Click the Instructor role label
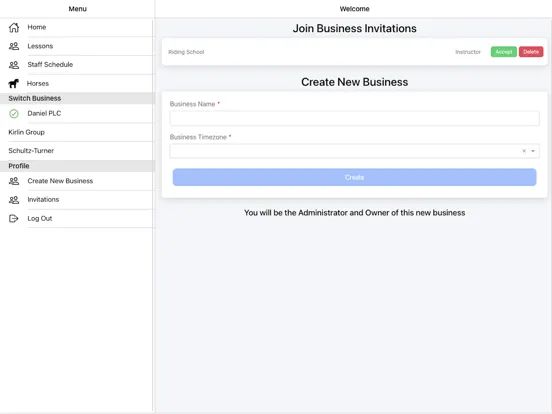Viewport: 552px width, 414px height. point(468,52)
